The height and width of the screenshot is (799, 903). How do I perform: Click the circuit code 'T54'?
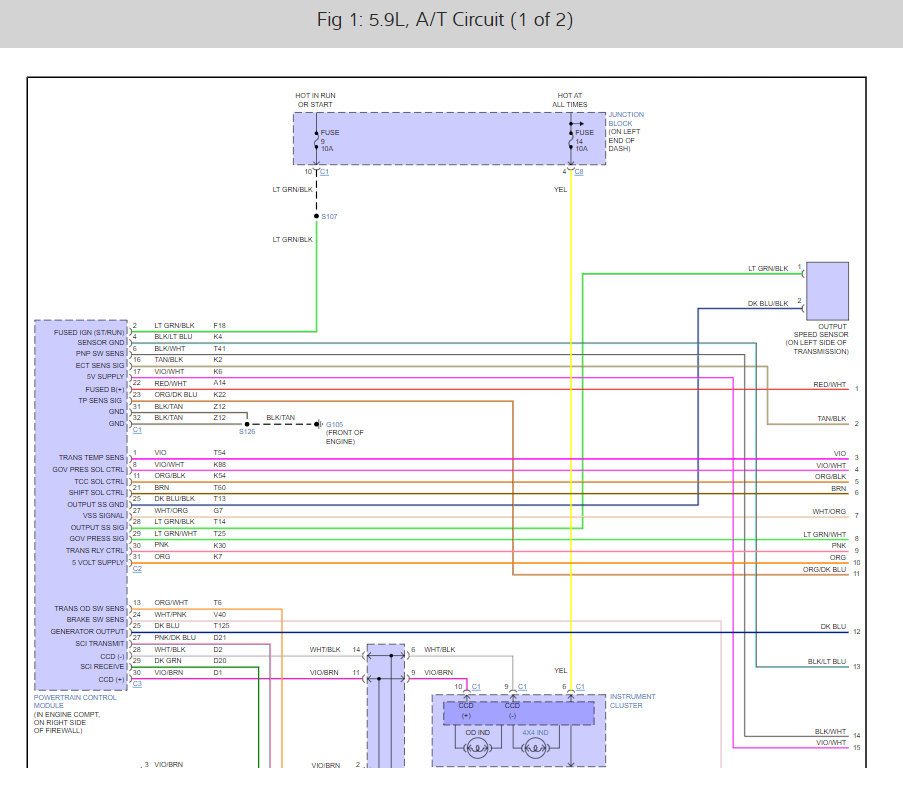tap(219, 453)
